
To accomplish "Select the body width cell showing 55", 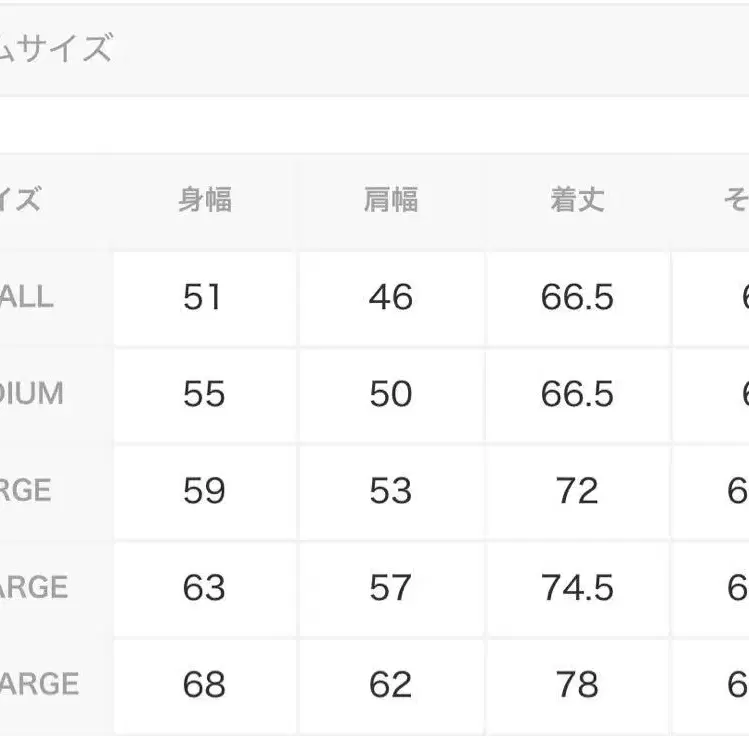I will pyautogui.click(x=204, y=395).
